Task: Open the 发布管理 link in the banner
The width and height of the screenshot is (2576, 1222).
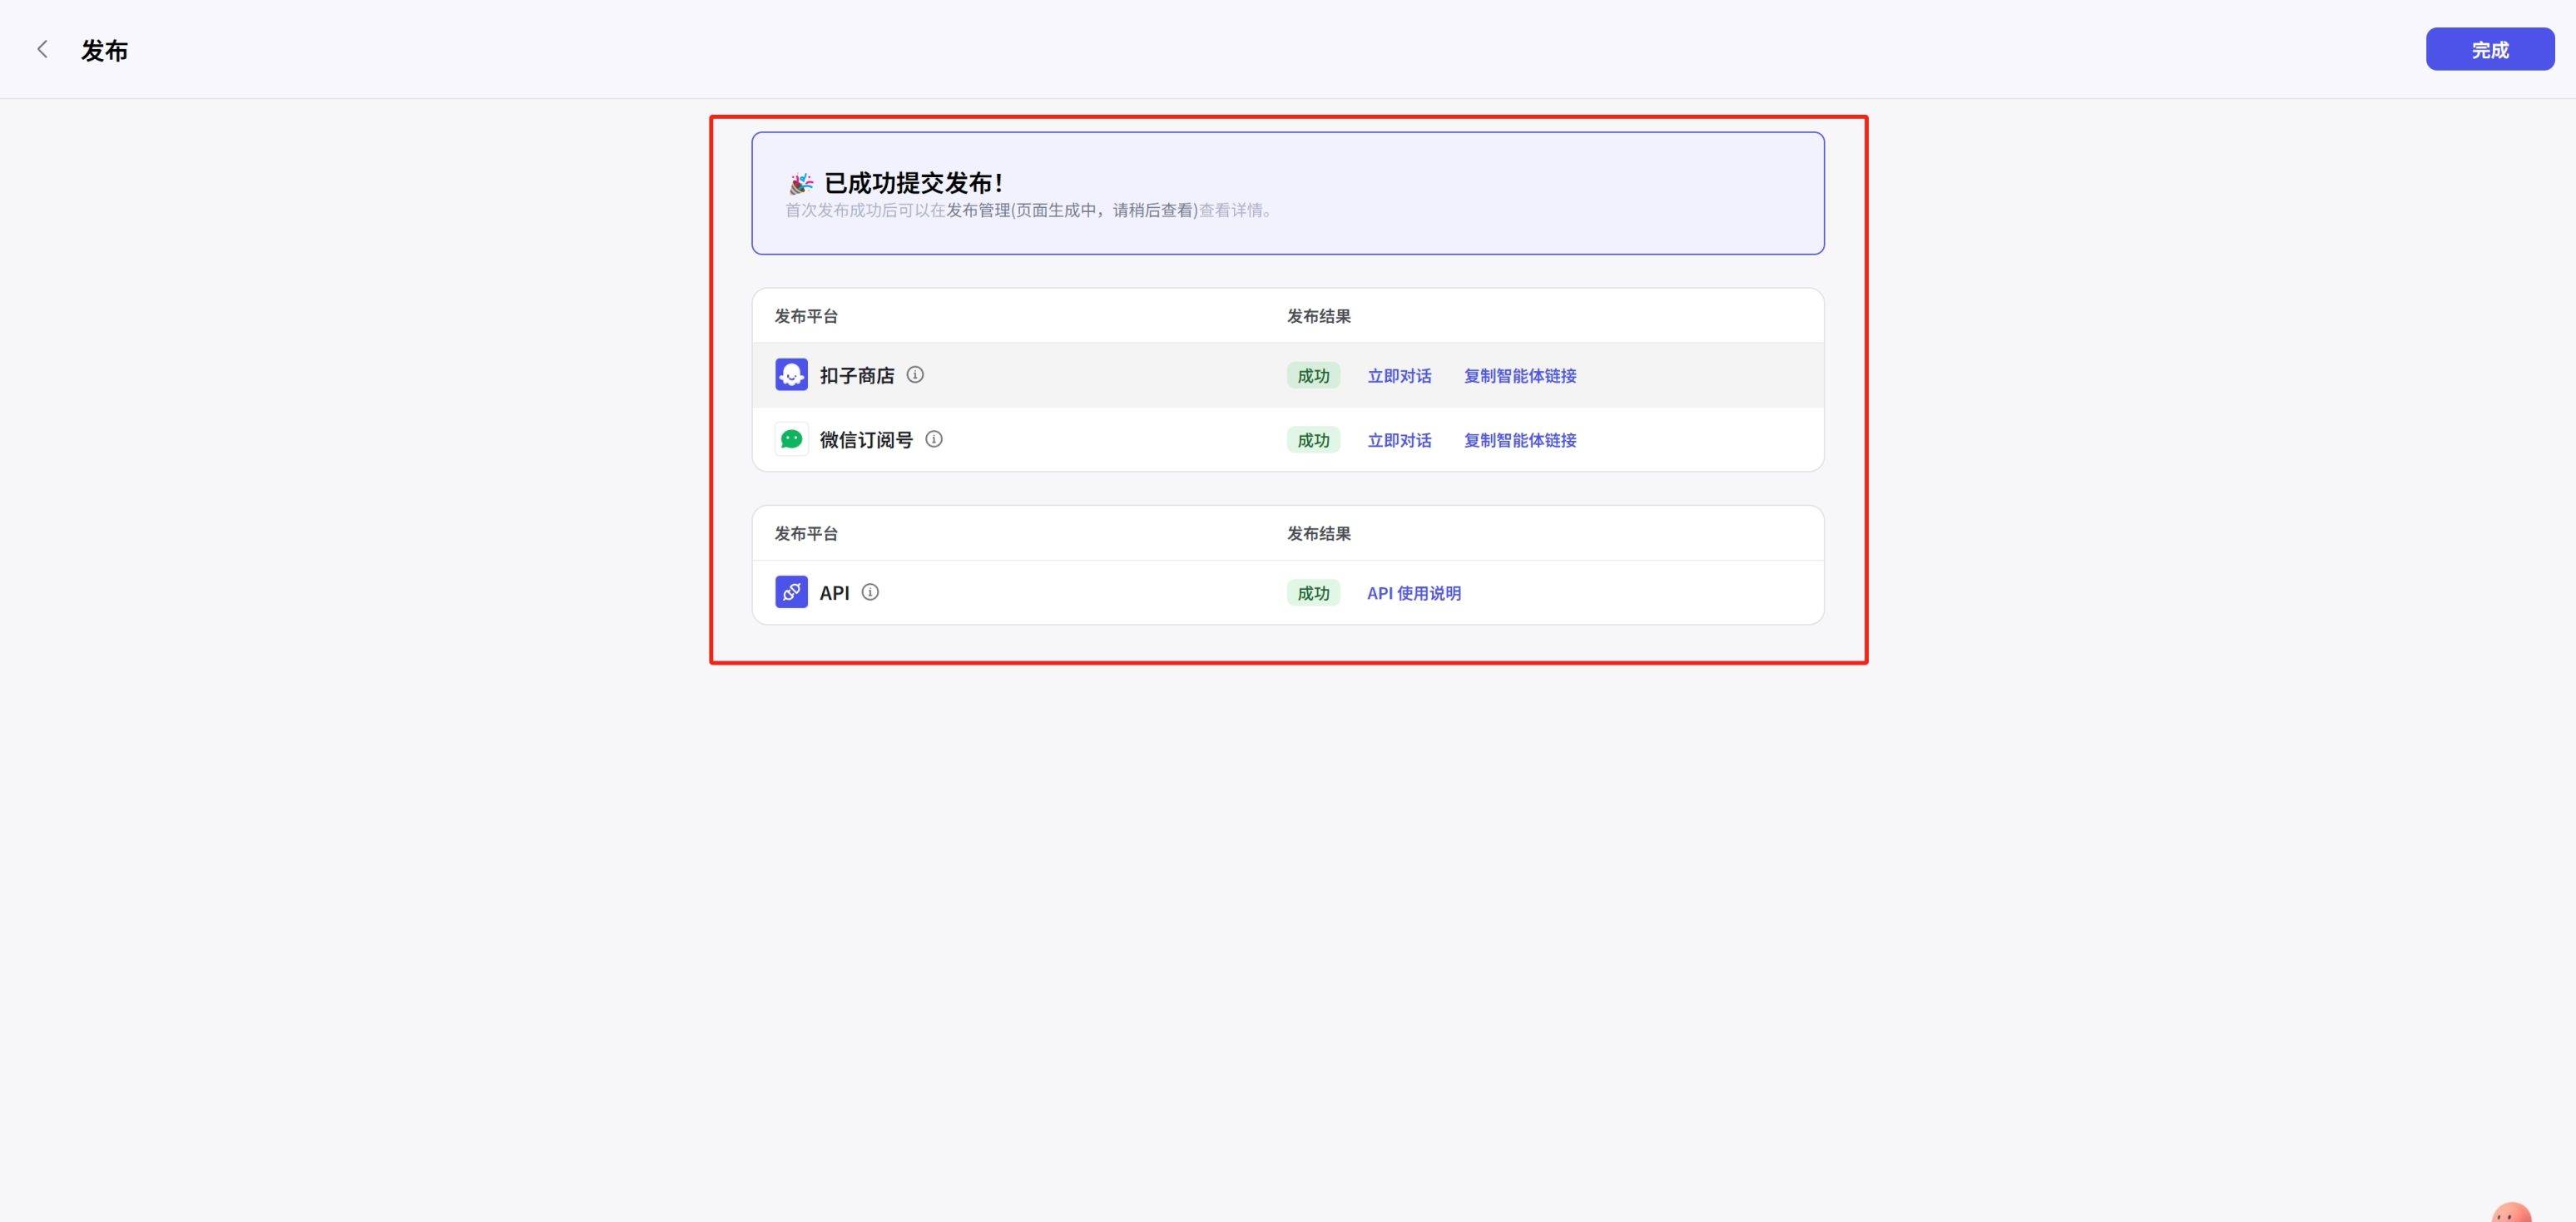Action: pyautogui.click(x=978, y=210)
